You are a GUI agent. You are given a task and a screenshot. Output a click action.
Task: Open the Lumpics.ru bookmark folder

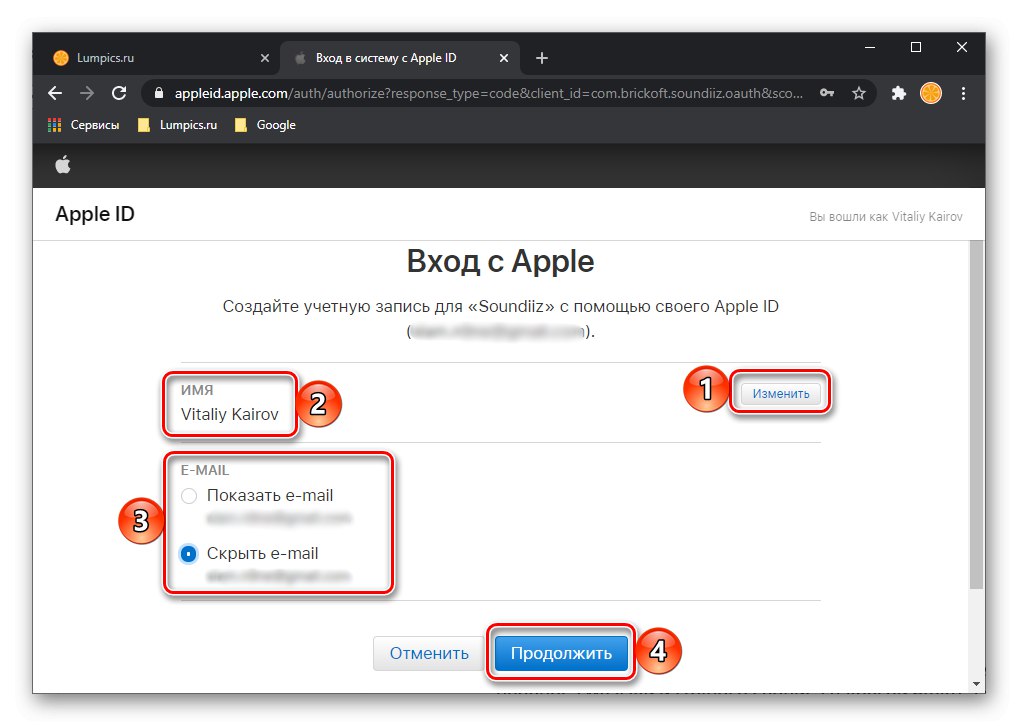click(x=178, y=125)
